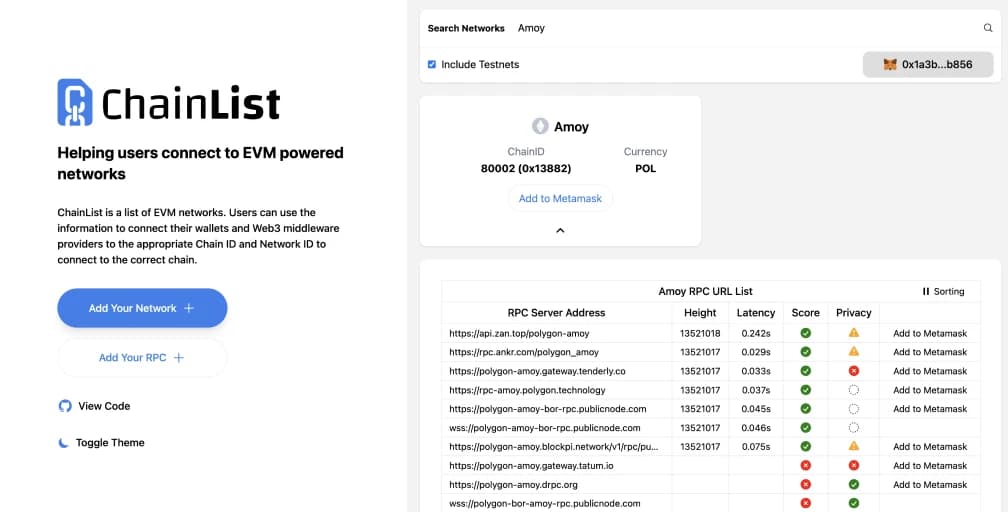Click the Score column header
The height and width of the screenshot is (512, 1008).
(806, 313)
